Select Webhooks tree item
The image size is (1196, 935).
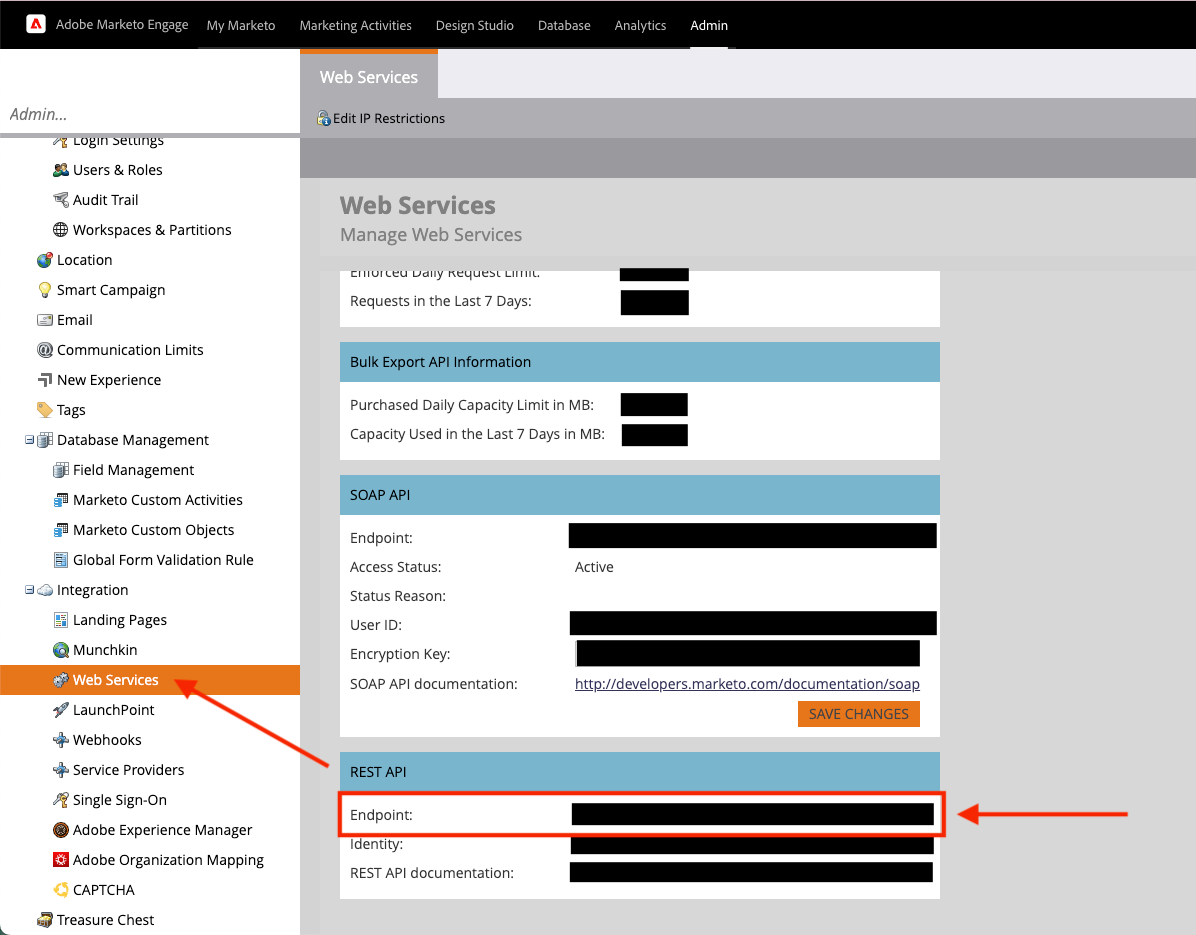107,740
